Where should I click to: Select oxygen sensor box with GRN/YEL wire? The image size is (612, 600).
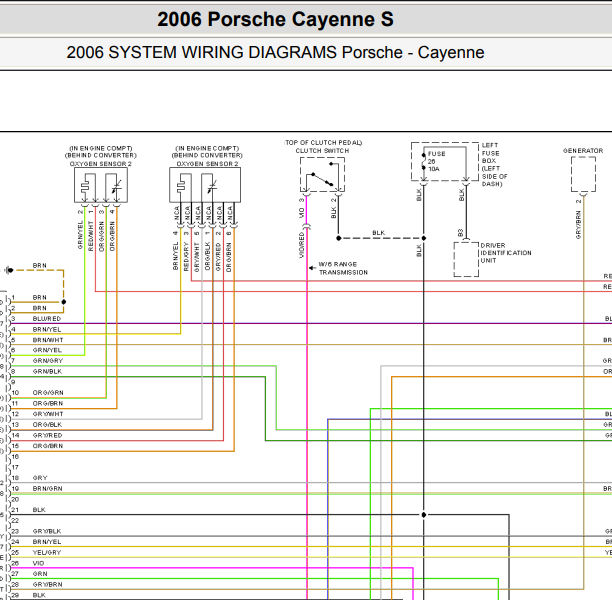[101, 185]
